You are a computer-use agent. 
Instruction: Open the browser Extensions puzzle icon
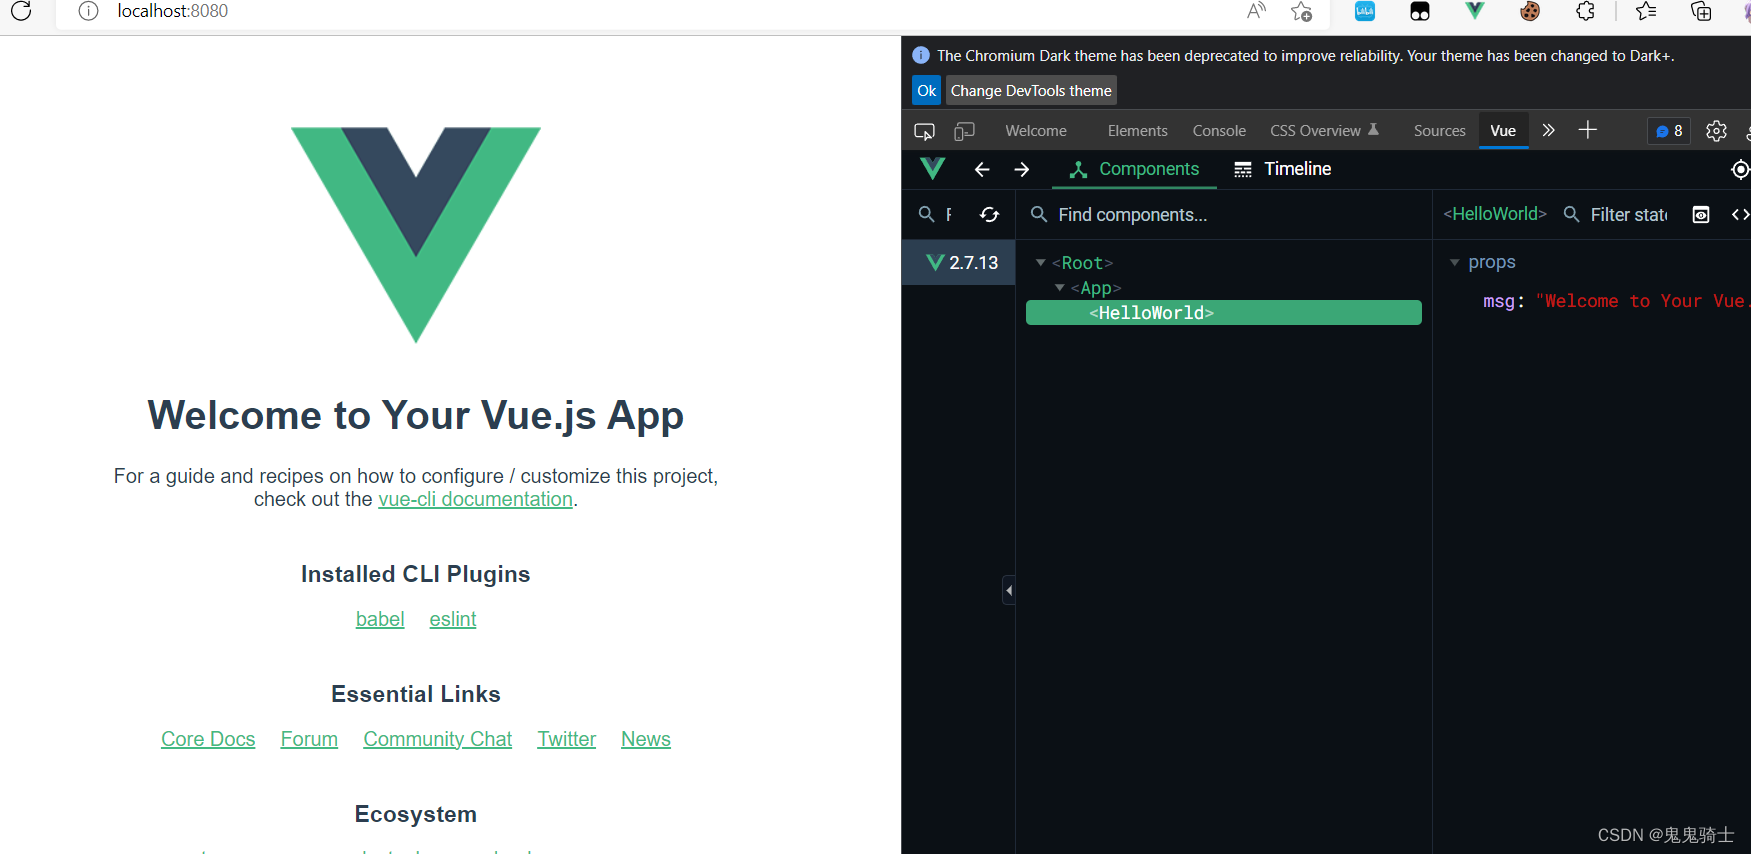click(x=1586, y=11)
